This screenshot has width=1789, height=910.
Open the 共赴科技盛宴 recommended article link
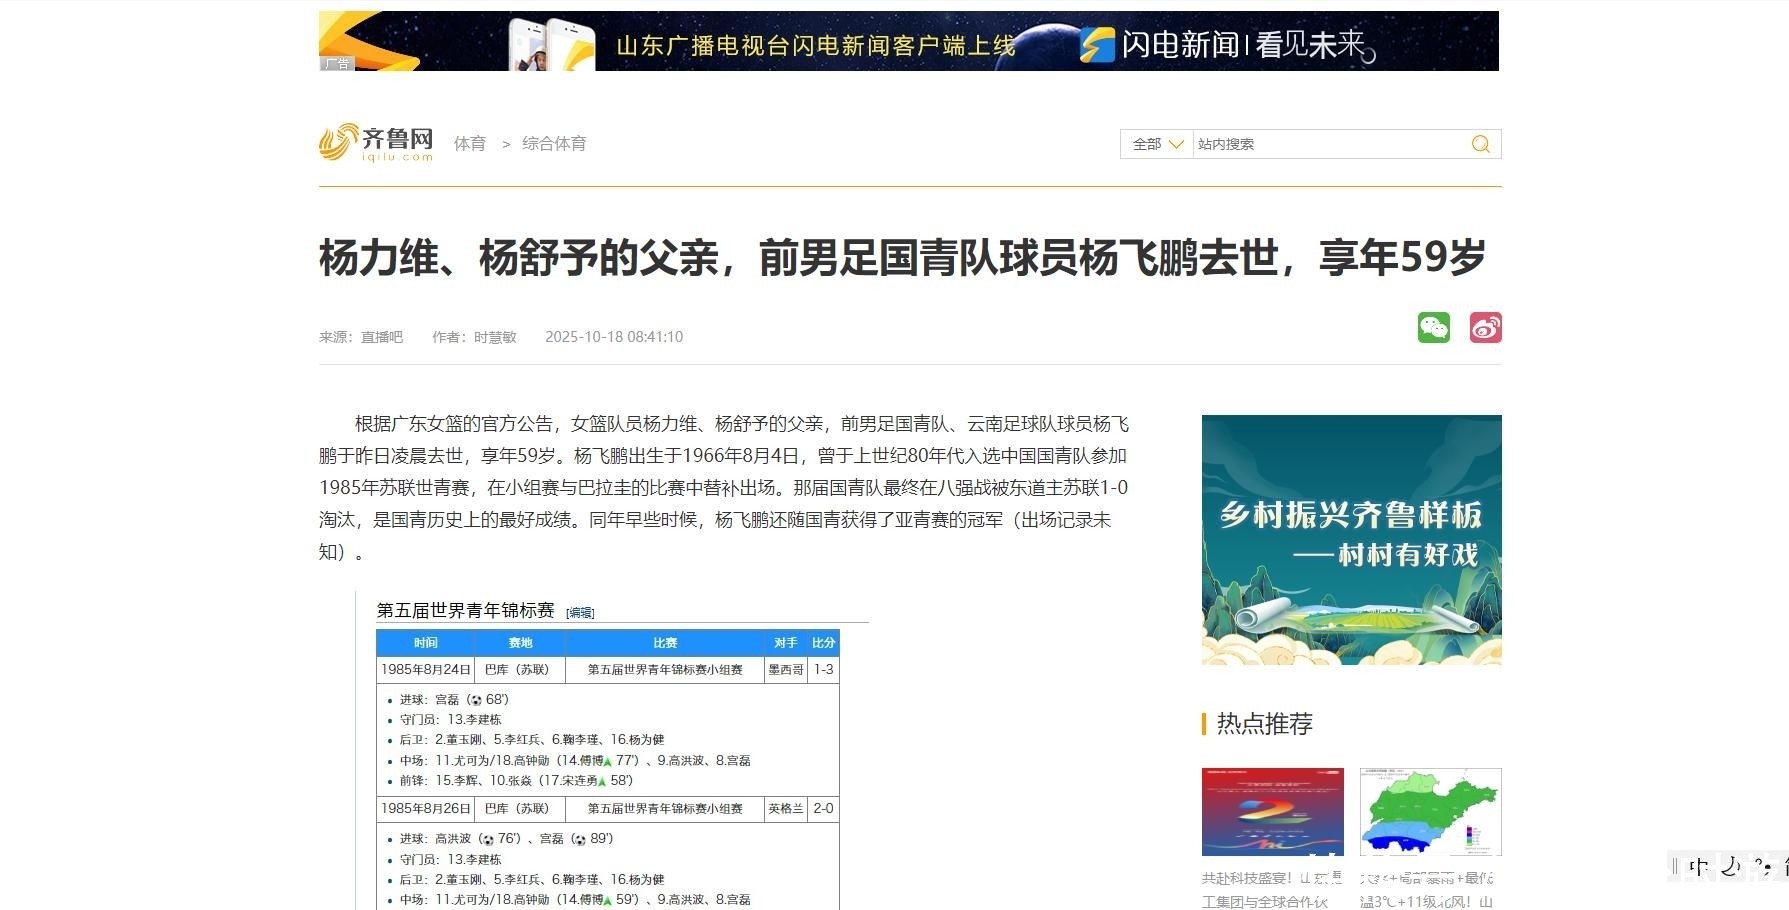(x=1272, y=889)
